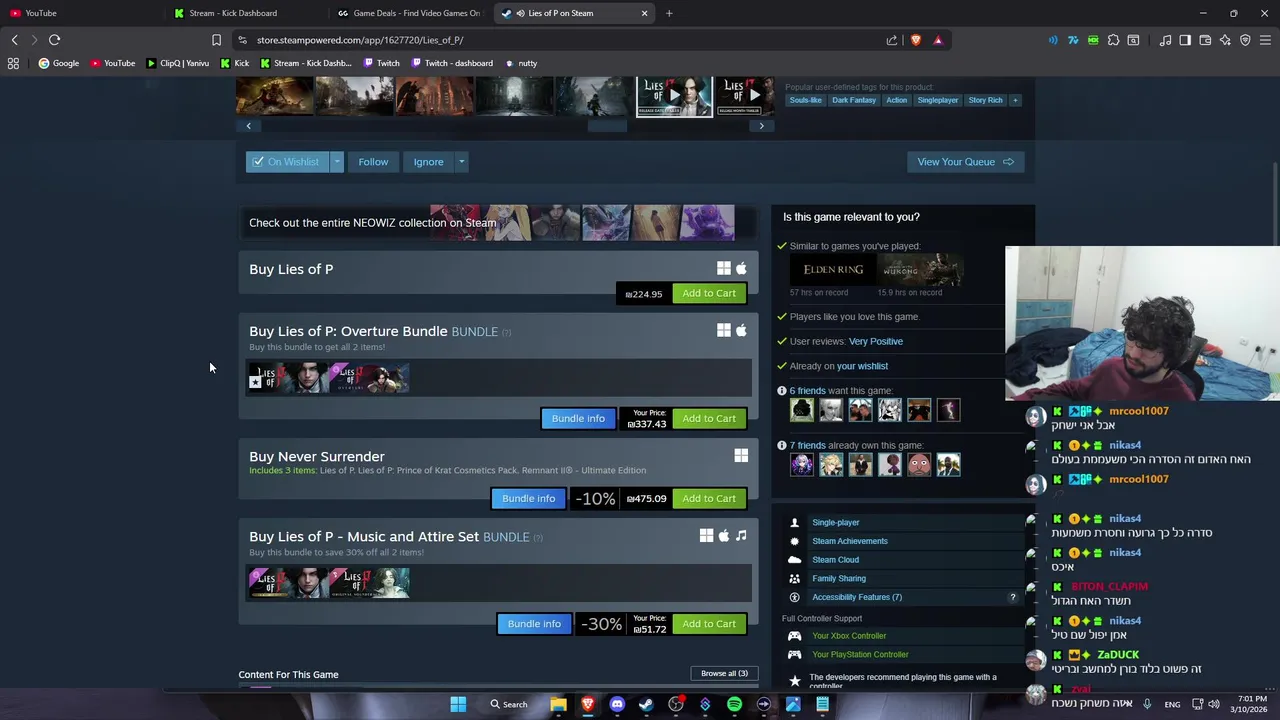The height and width of the screenshot is (720, 1280).
Task: Click the share page icon in address bar
Action: click(x=892, y=40)
